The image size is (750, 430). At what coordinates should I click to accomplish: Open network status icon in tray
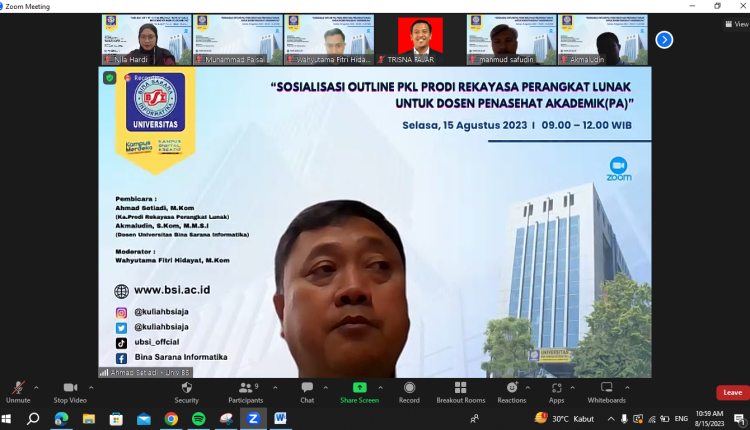coord(652,419)
